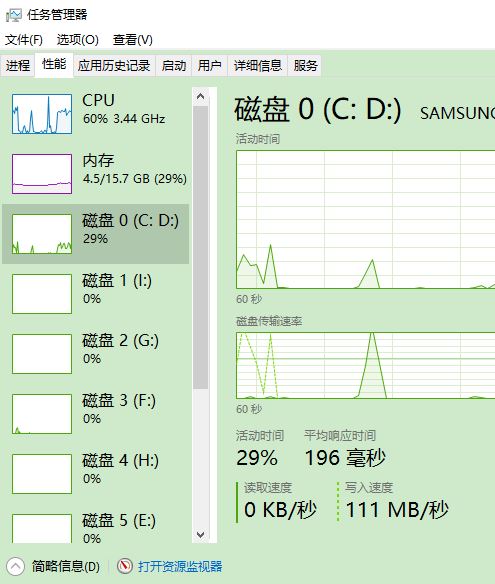Viewport: 495px width, 584px height.
Task: Click sidebar scrollbar up arrow
Action: (200, 96)
